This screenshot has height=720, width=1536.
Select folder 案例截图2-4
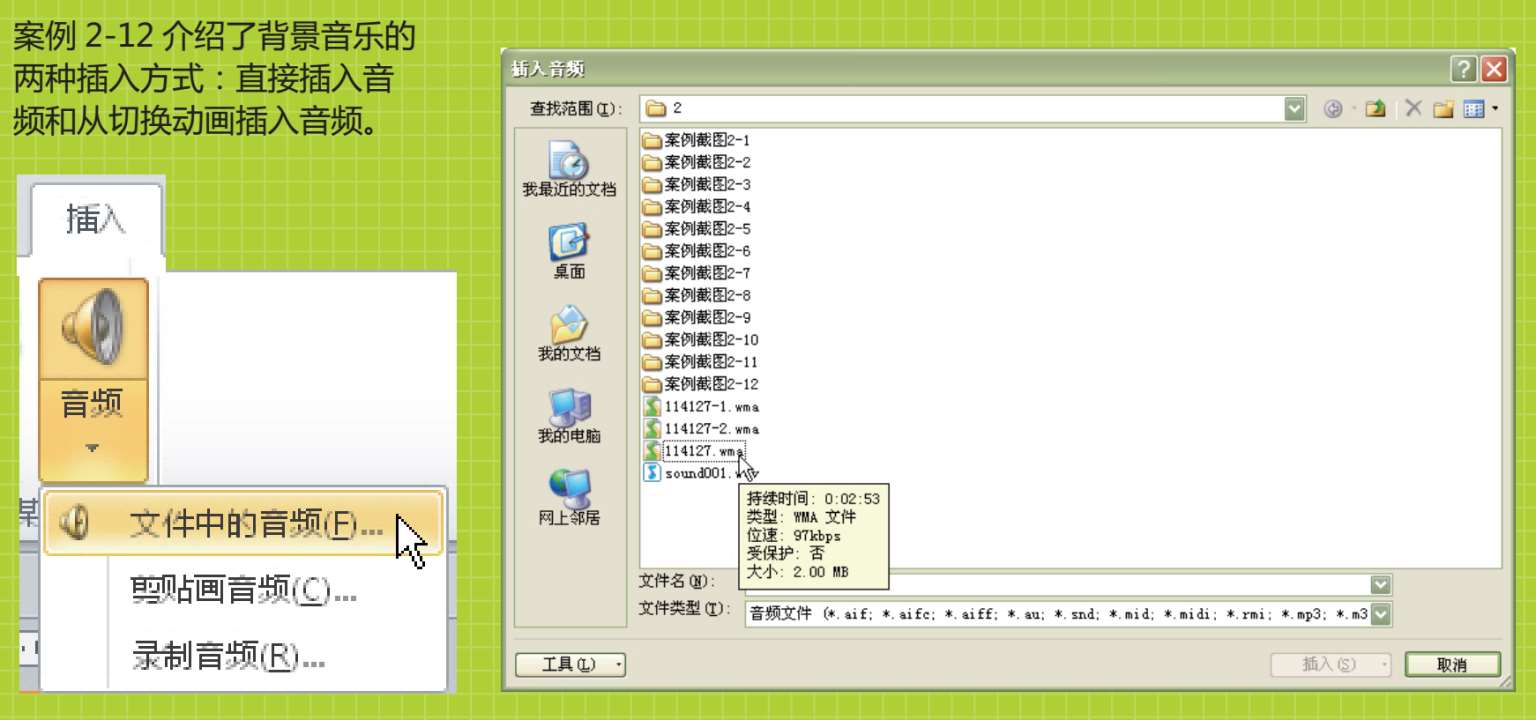[696, 207]
